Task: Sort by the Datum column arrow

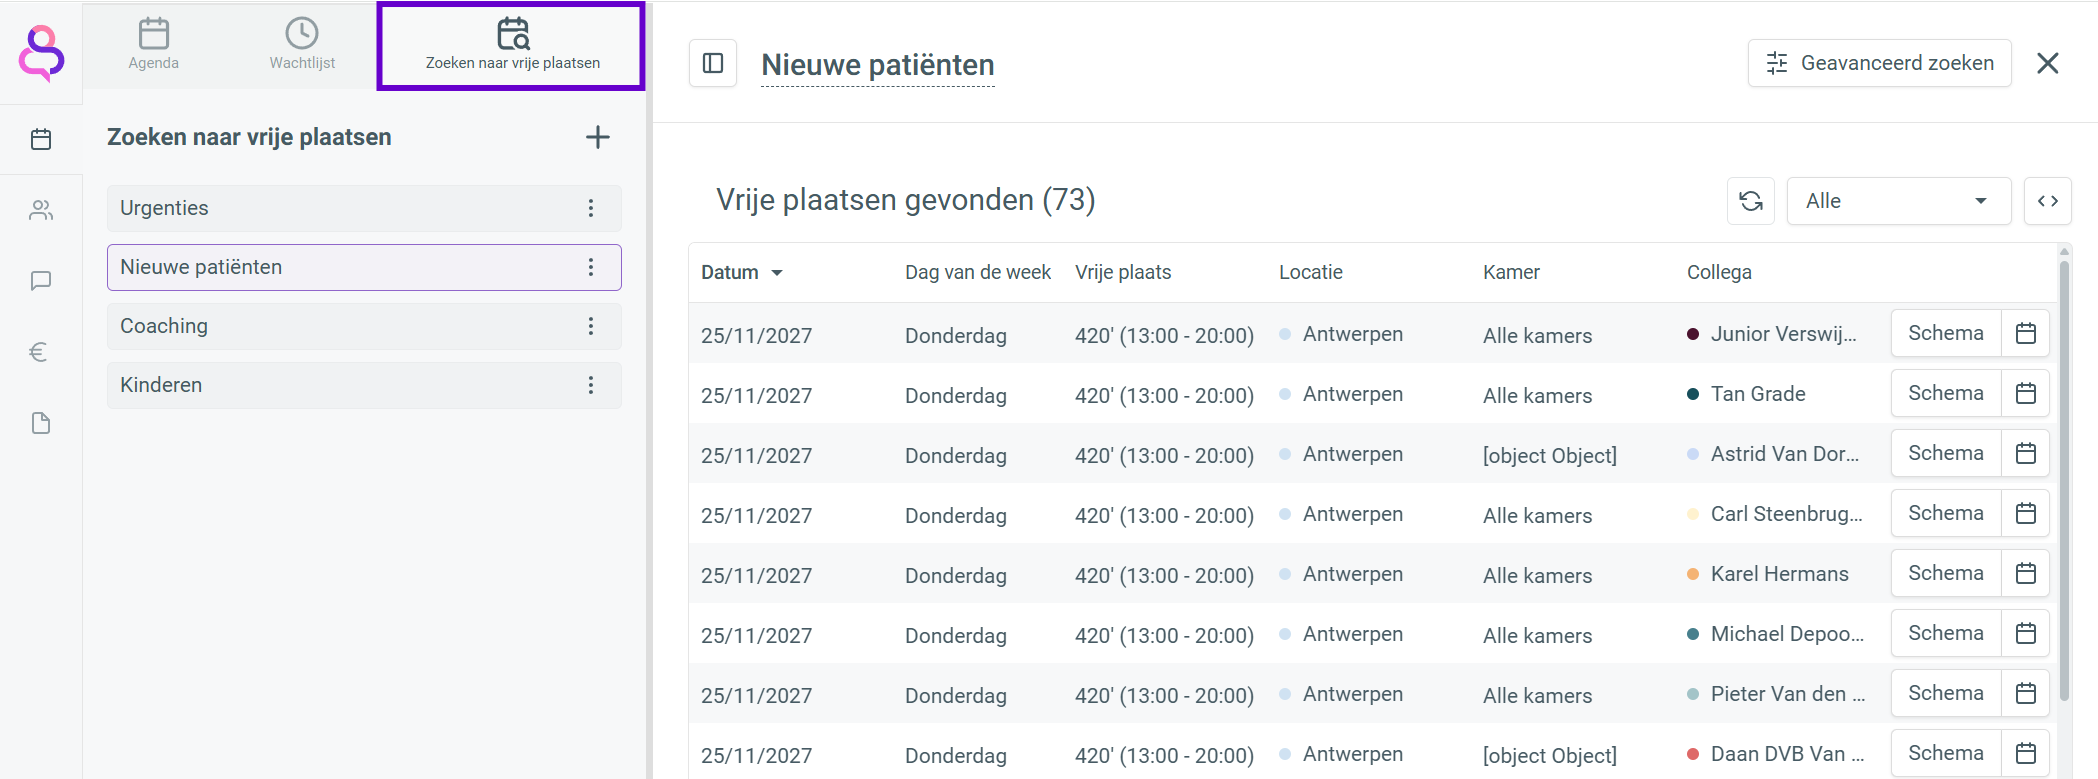Action: [777, 273]
